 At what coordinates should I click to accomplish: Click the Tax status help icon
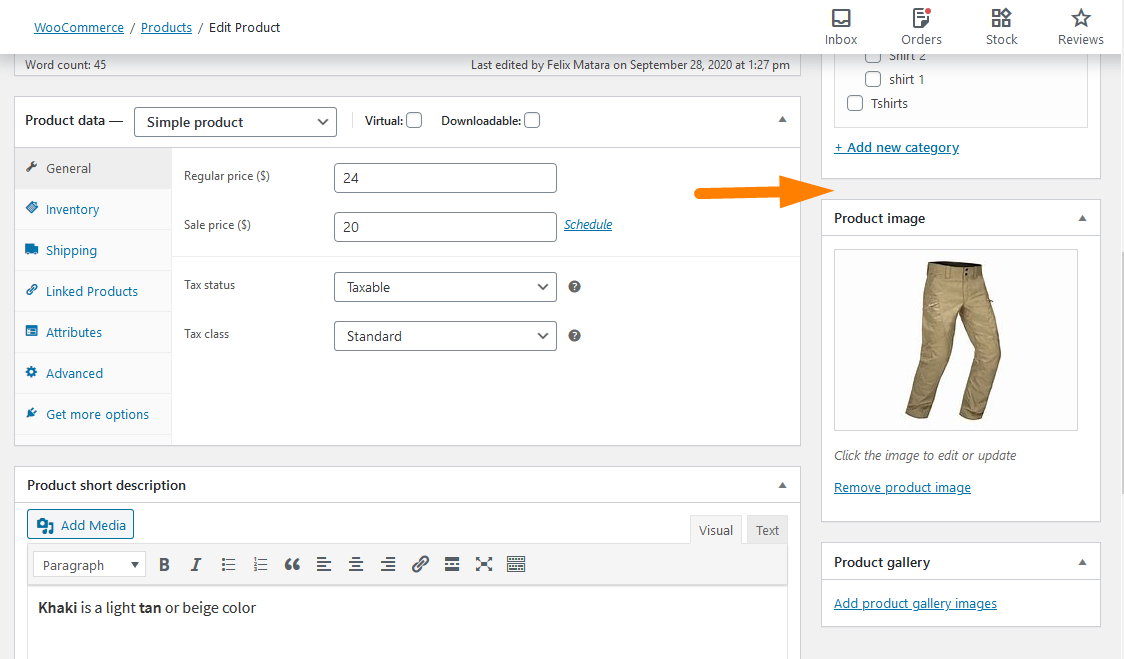(x=574, y=287)
